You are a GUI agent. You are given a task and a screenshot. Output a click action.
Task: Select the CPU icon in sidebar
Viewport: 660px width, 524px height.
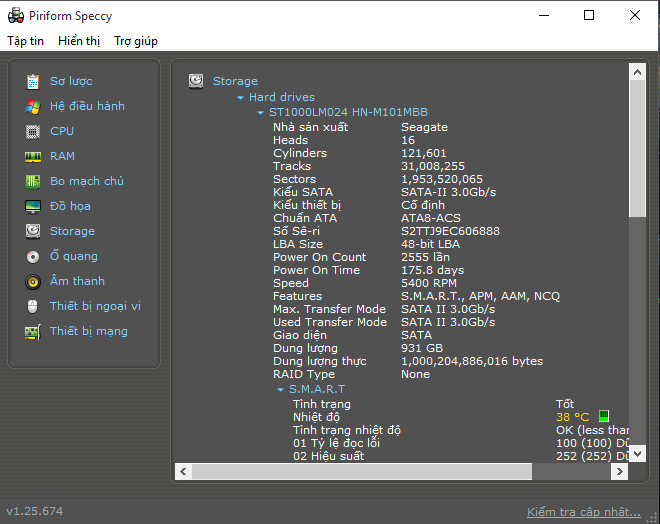[33, 131]
